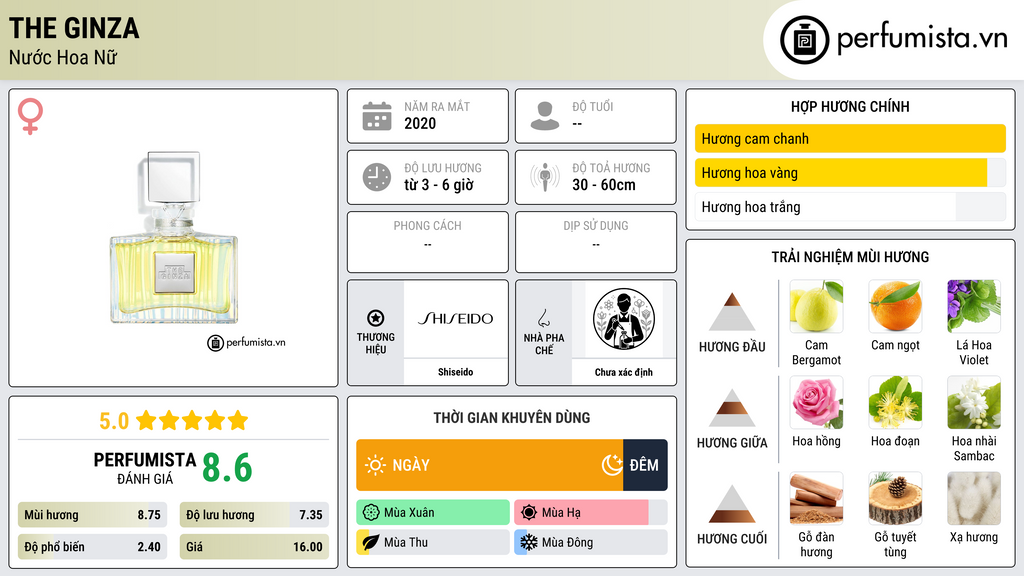
Task: Click the Hương cuối pyramid icon
Action: click(x=732, y=504)
